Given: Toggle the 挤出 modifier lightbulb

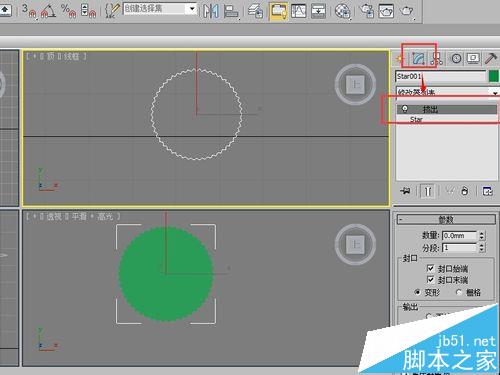Looking at the screenshot, I should click(405, 109).
